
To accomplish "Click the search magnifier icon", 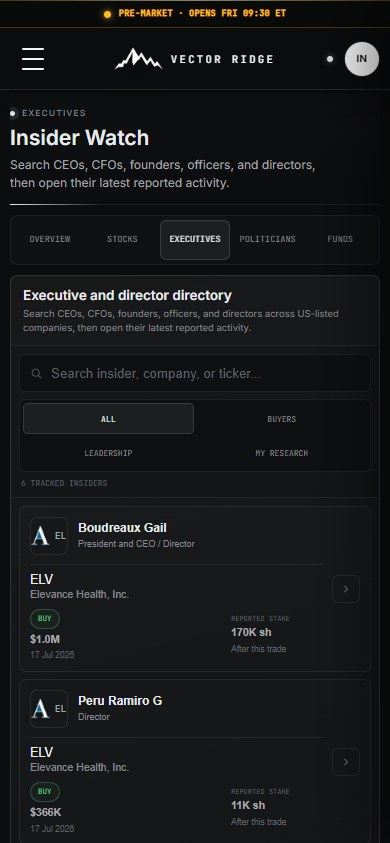I will [x=37, y=373].
